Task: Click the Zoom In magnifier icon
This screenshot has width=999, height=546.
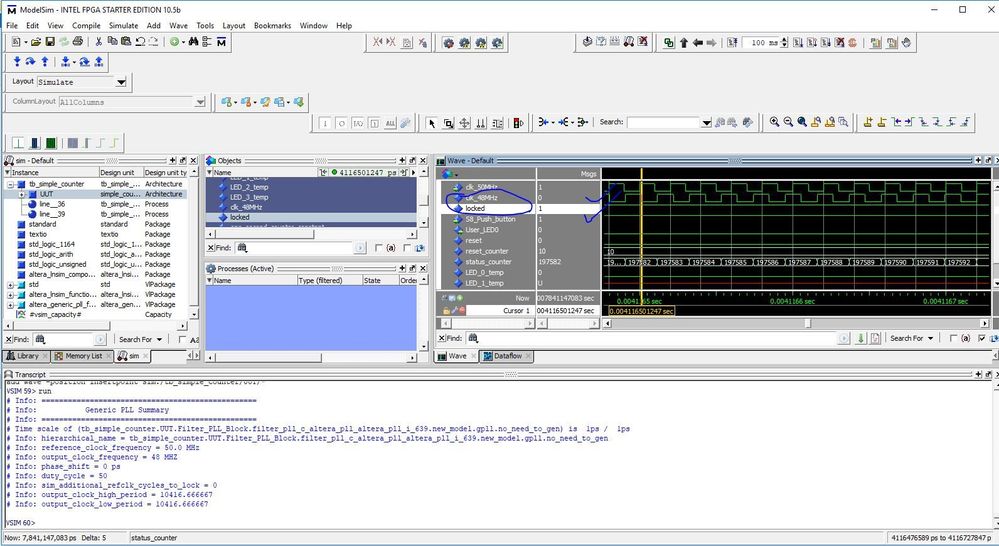Action: click(774, 122)
